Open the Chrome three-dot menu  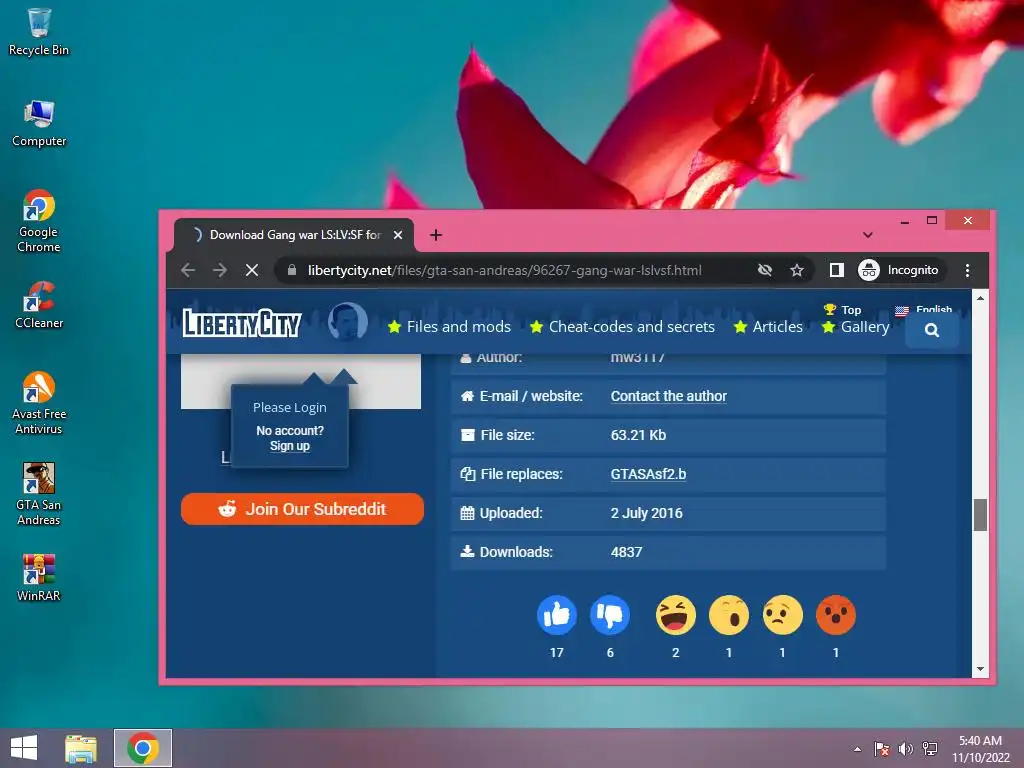tap(967, 270)
